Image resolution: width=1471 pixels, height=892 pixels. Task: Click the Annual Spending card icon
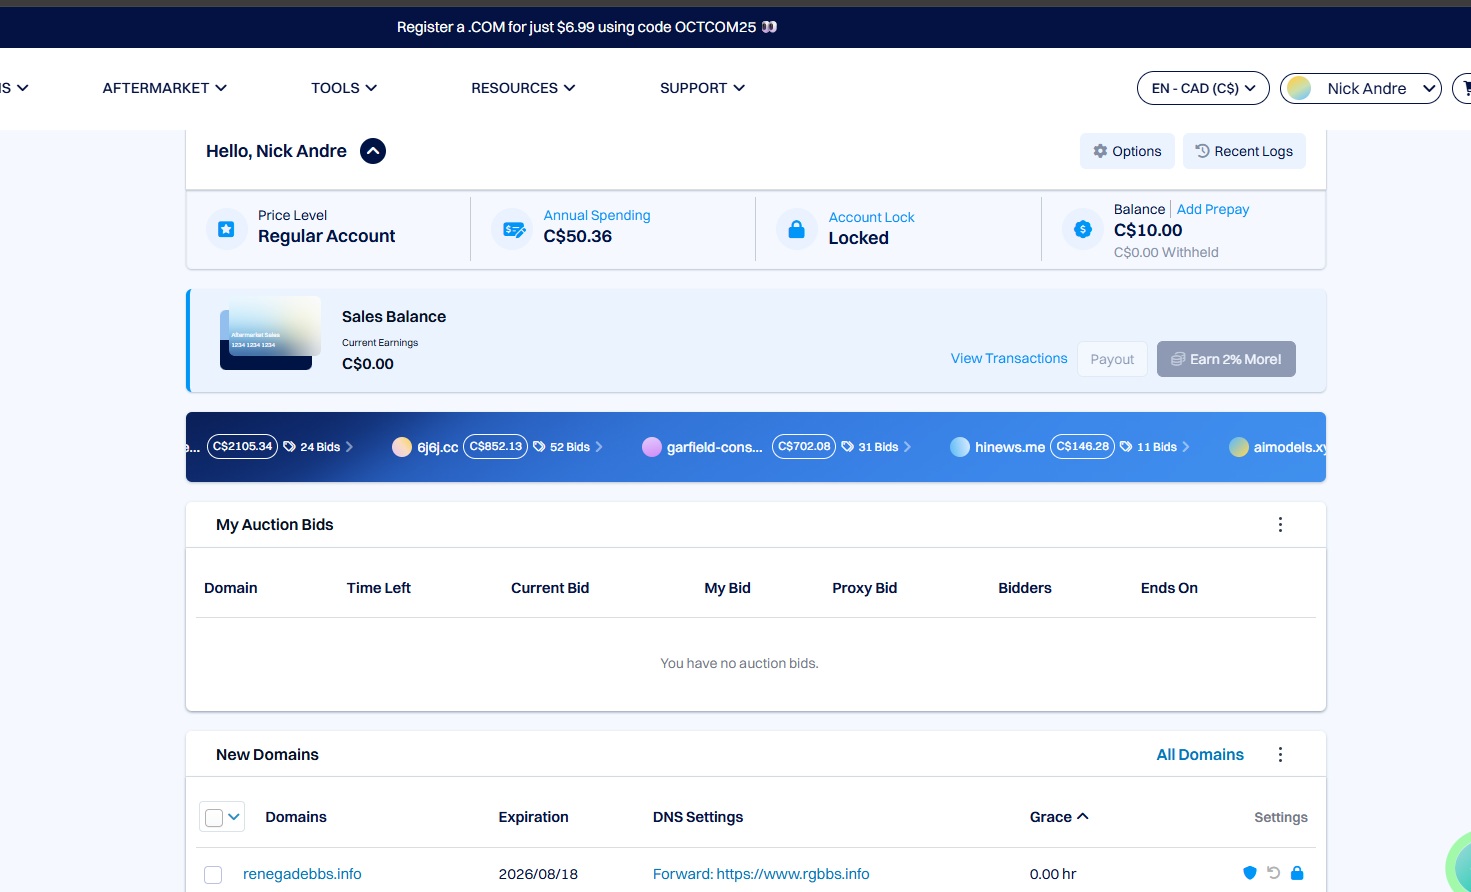point(514,229)
